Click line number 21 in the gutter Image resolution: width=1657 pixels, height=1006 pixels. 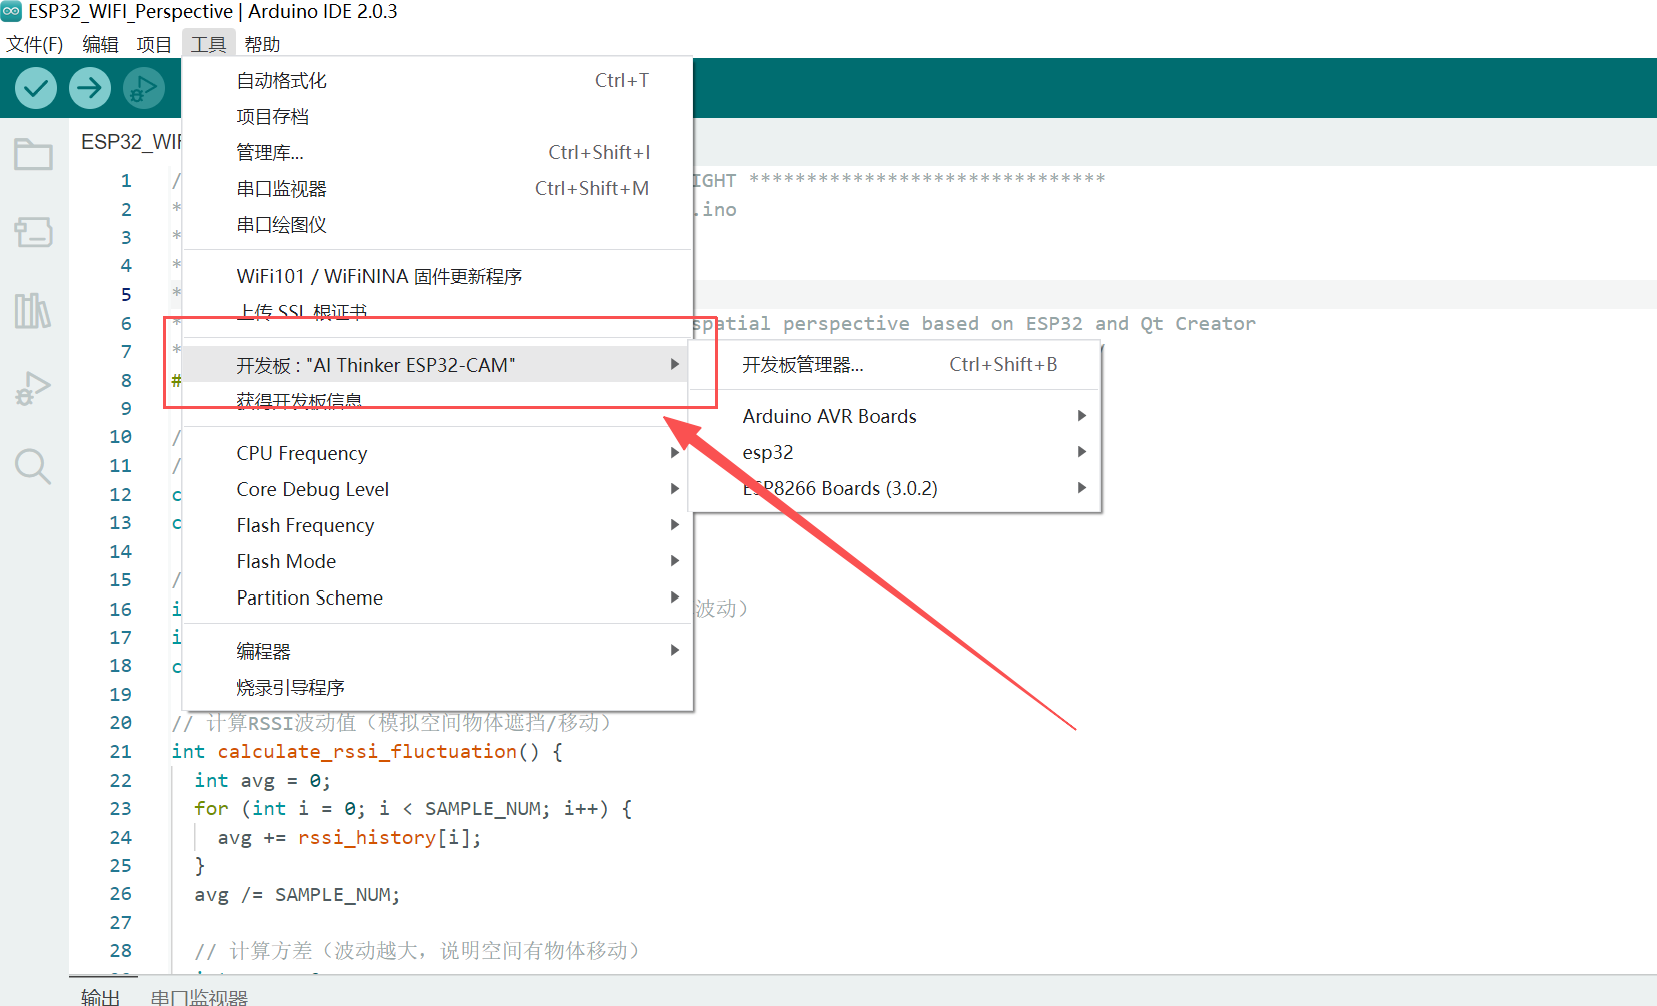(x=120, y=751)
